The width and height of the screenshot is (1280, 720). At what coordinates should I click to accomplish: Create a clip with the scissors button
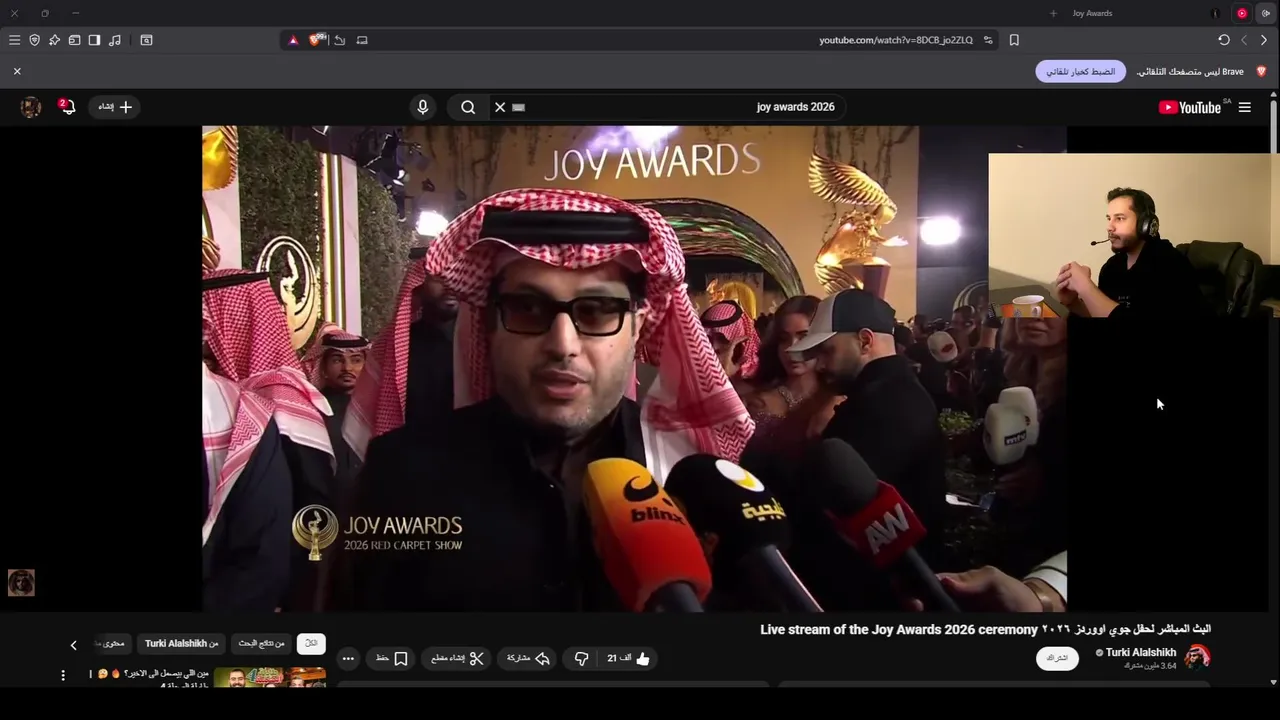(458, 658)
